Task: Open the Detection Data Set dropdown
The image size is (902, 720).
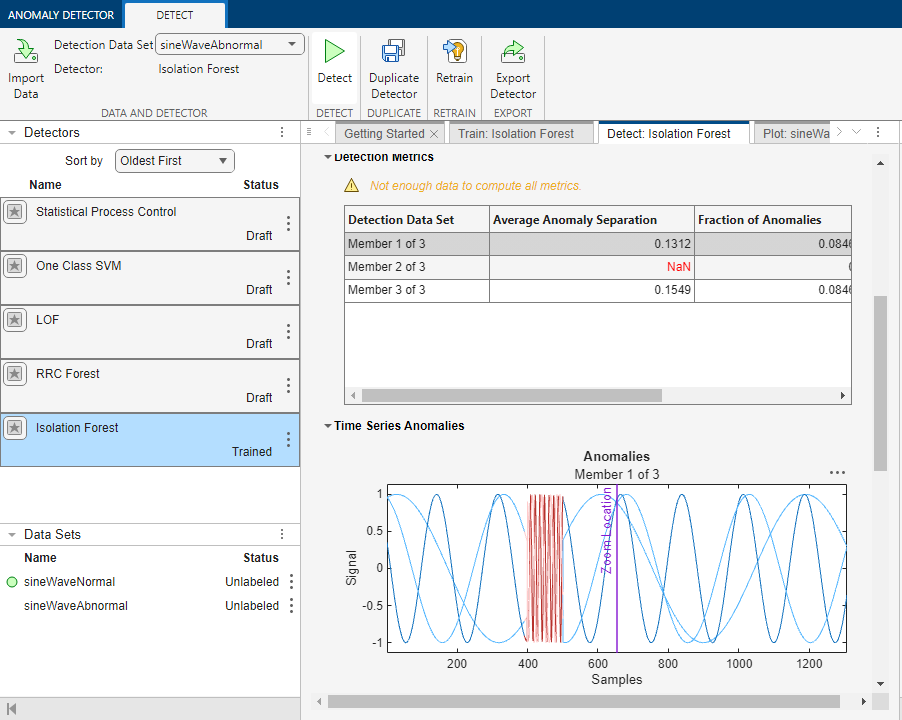Action: (x=292, y=44)
